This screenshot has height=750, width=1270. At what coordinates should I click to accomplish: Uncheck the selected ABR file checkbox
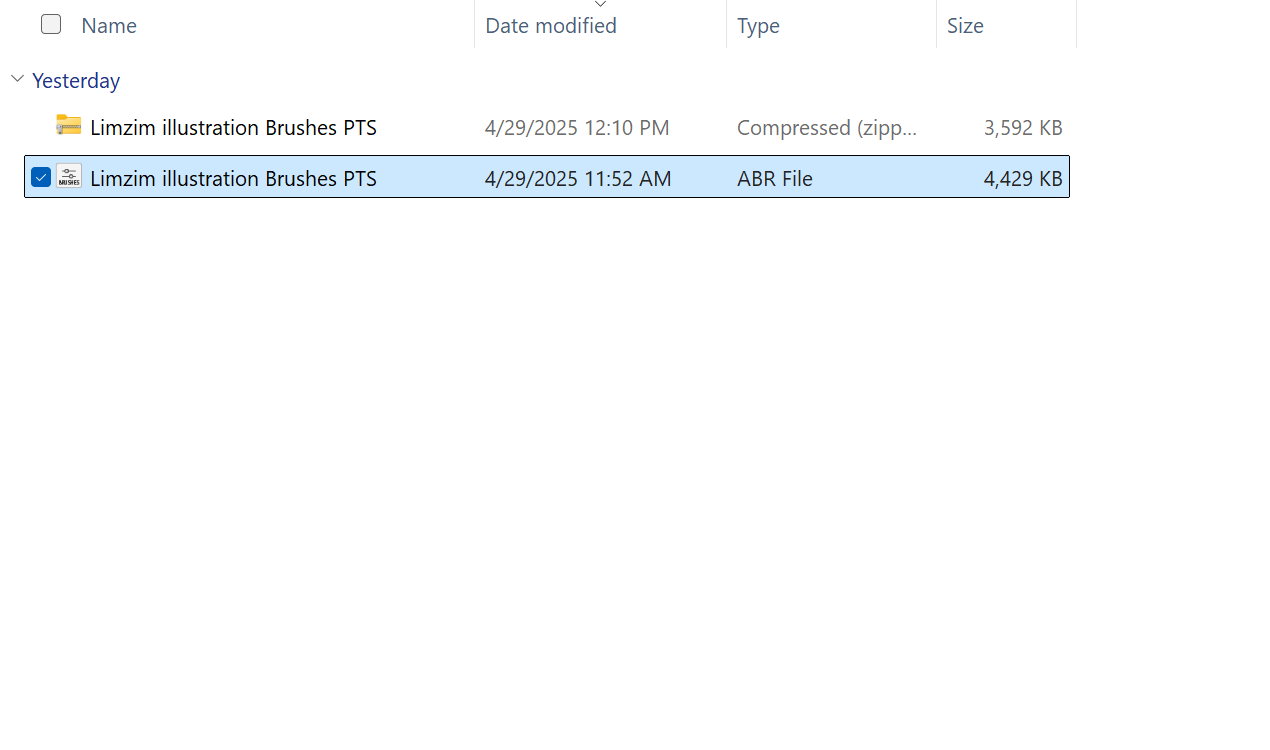coord(41,177)
